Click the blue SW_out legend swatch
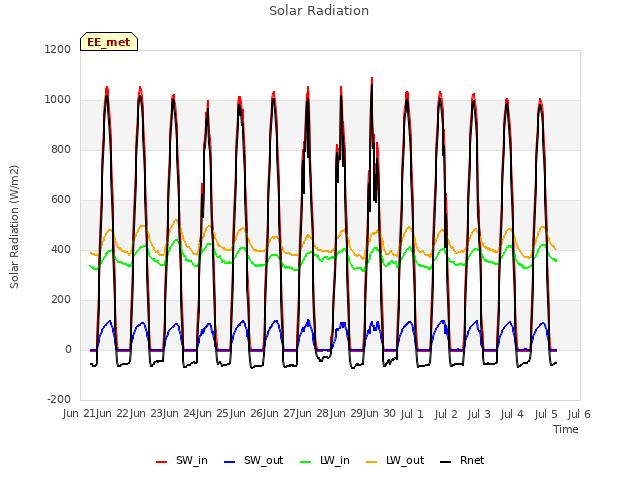This screenshot has height=480, width=640. click(x=230, y=462)
